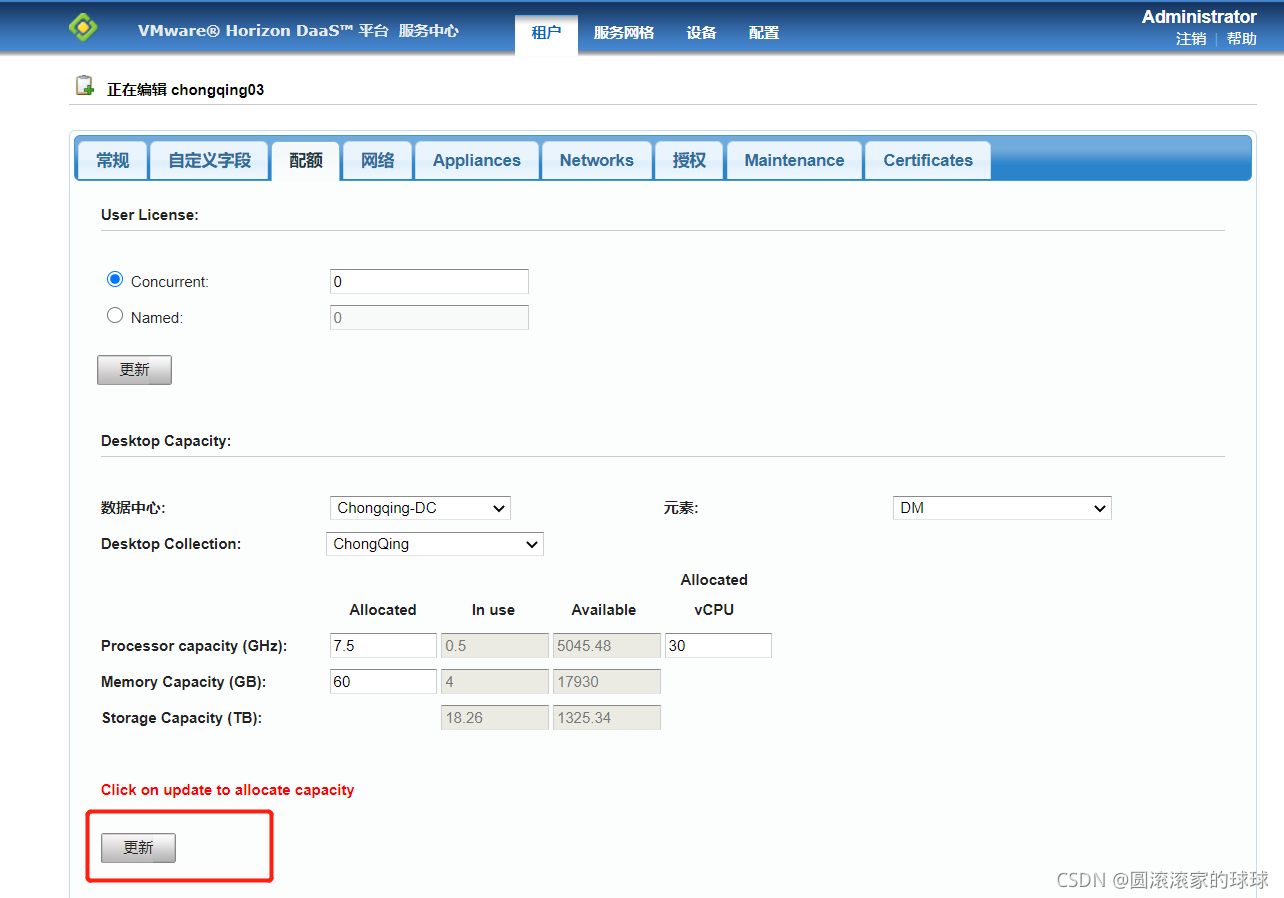1284x898 pixels.
Task: Open the Appliances tab
Action: coord(477,160)
